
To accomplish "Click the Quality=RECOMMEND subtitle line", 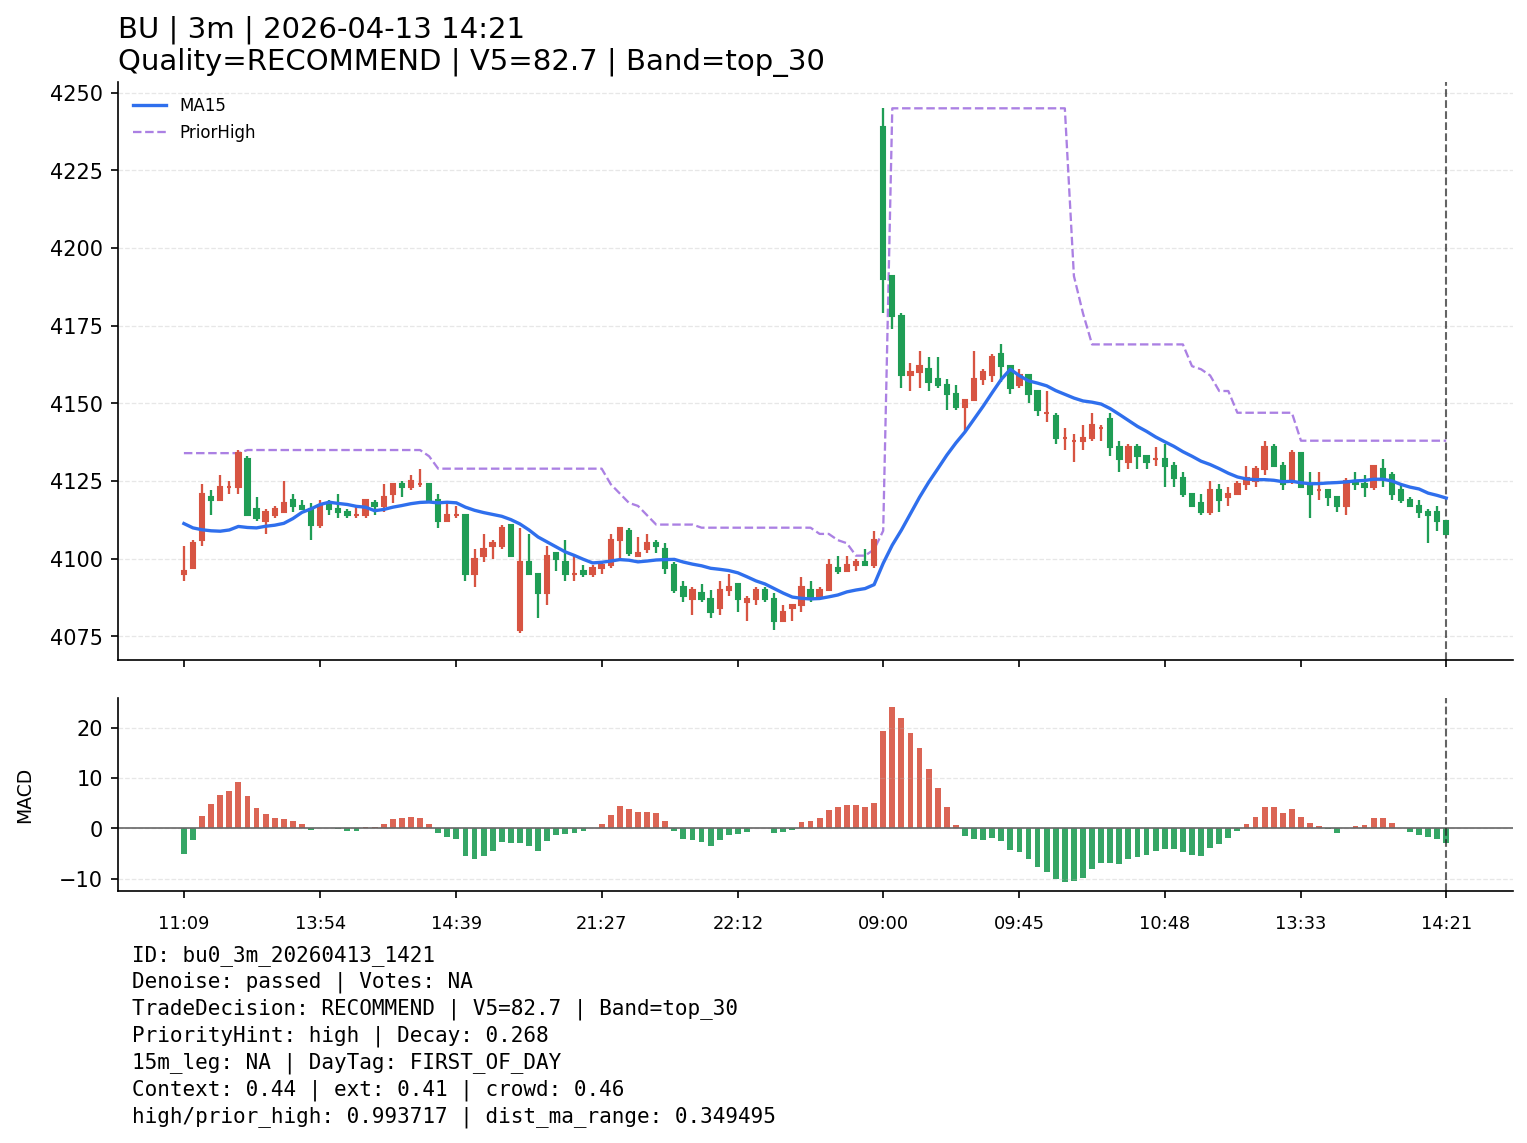I will (471, 61).
